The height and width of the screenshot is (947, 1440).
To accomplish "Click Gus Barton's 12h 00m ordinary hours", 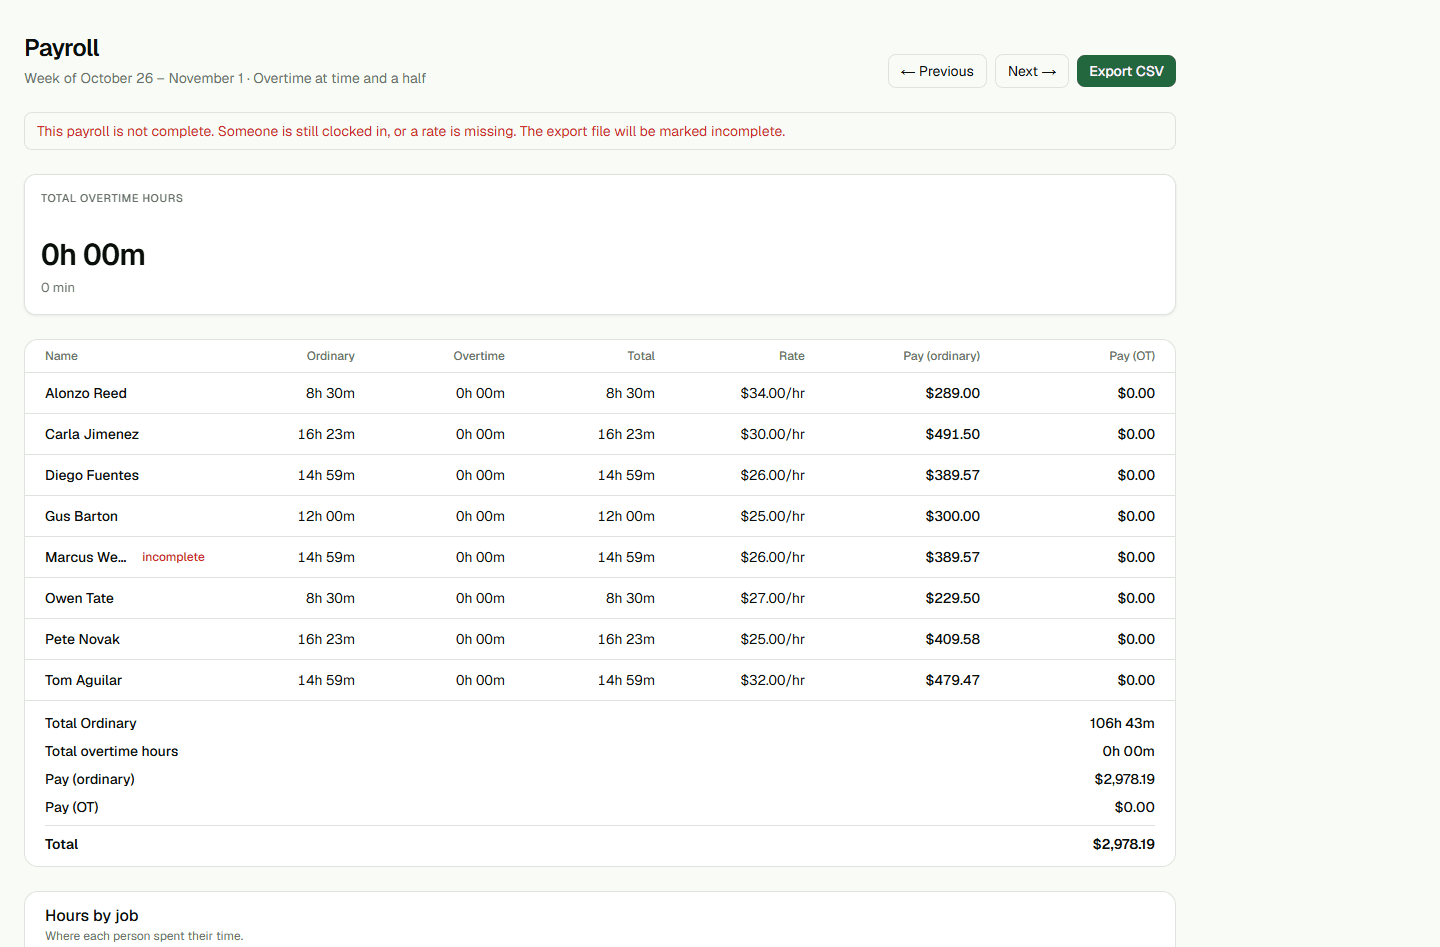I will tap(326, 516).
